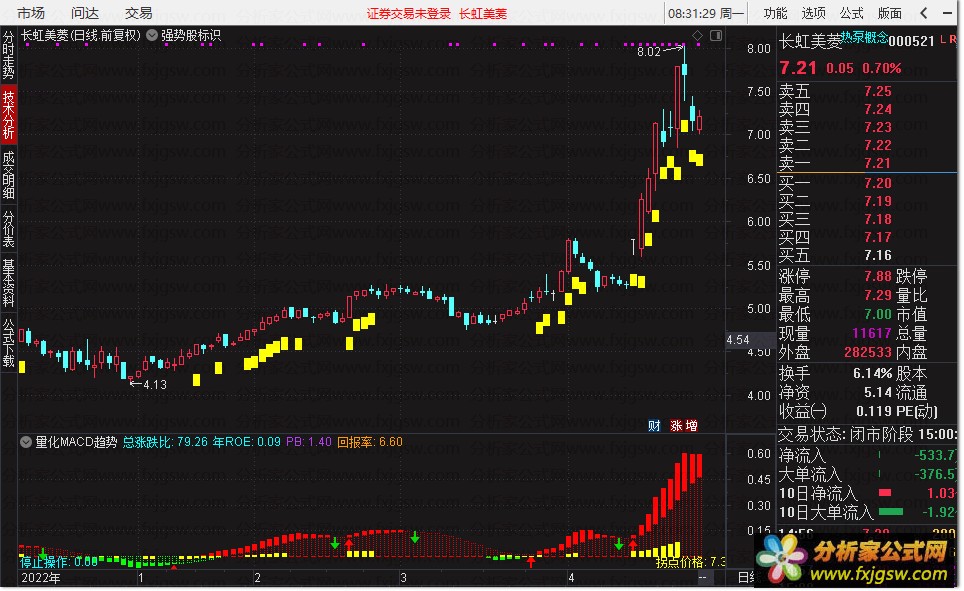Click the 外盘 value 282533
Viewport: 964px width, 591px height.
(x=868, y=352)
